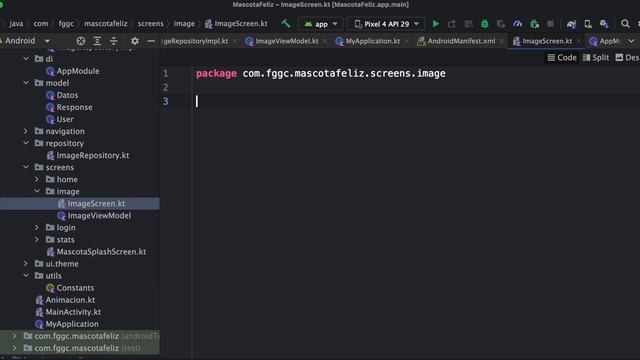The width and height of the screenshot is (640, 360).
Task: Hide the project panel with minus icon
Action: point(151,41)
